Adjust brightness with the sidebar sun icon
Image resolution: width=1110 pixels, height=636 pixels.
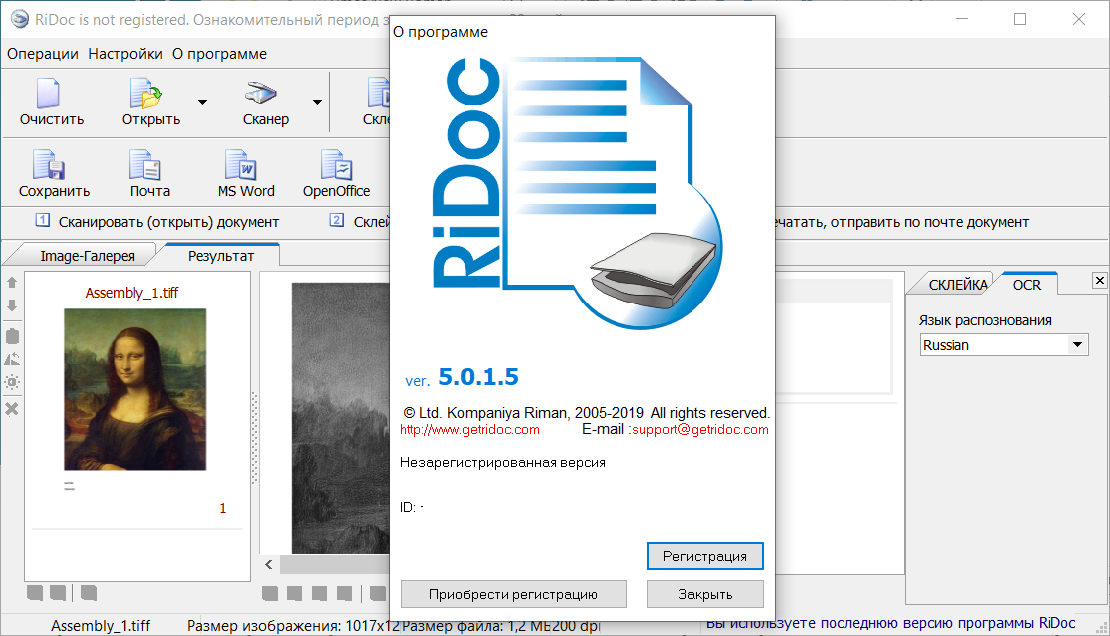(x=12, y=380)
